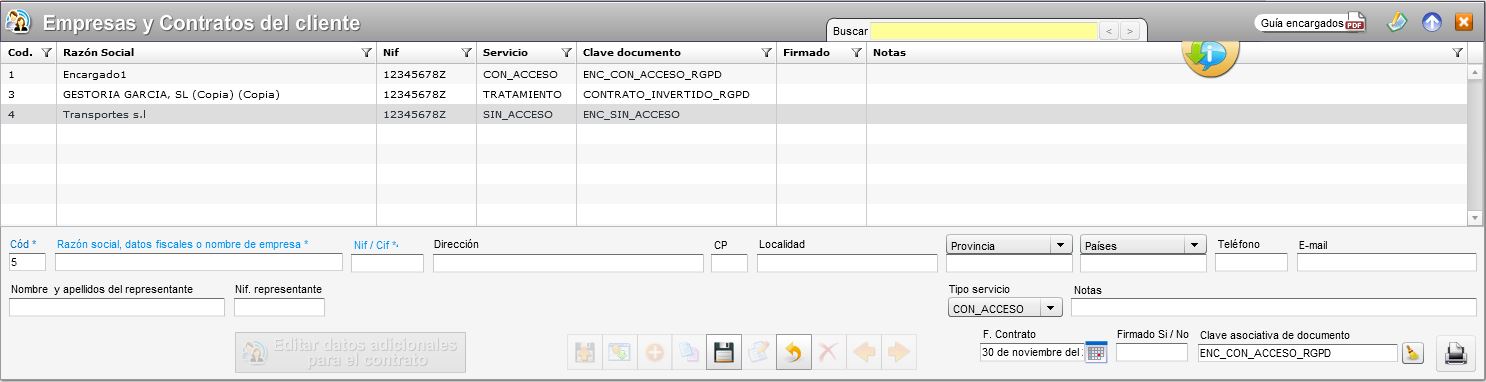Click the Firmado Si / No field
The width and height of the screenshot is (1486, 382).
[x=1152, y=352]
